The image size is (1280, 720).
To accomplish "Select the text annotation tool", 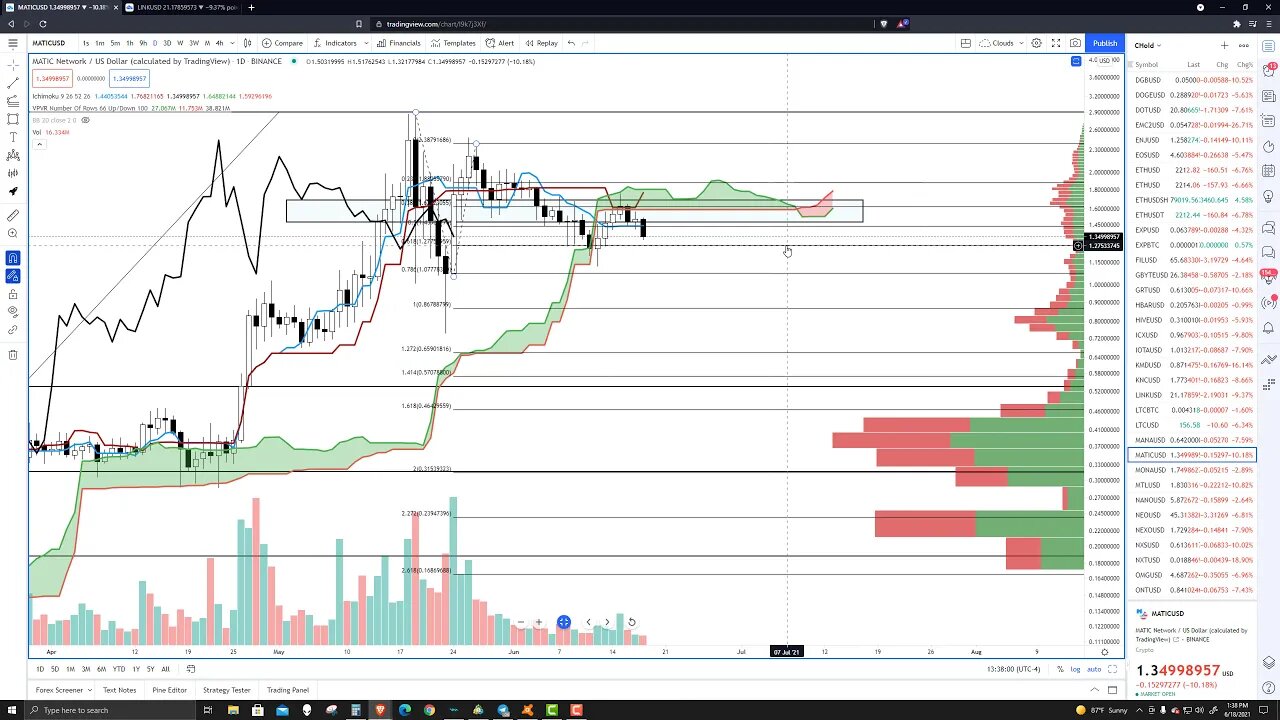I will [12, 136].
